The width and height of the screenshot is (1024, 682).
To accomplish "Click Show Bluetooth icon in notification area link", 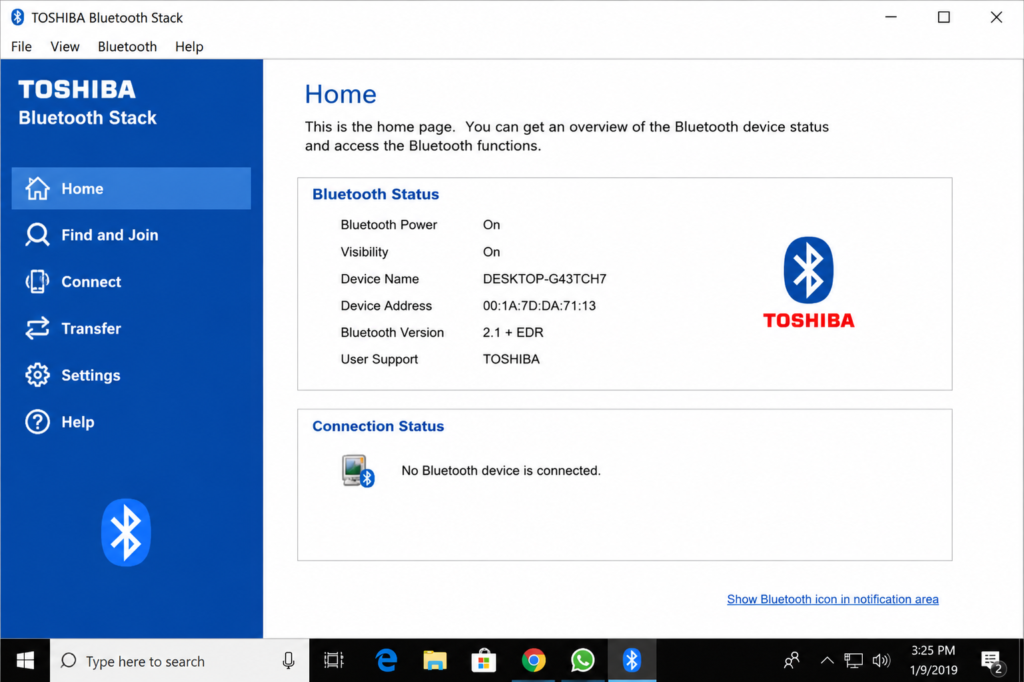I will (x=833, y=599).
